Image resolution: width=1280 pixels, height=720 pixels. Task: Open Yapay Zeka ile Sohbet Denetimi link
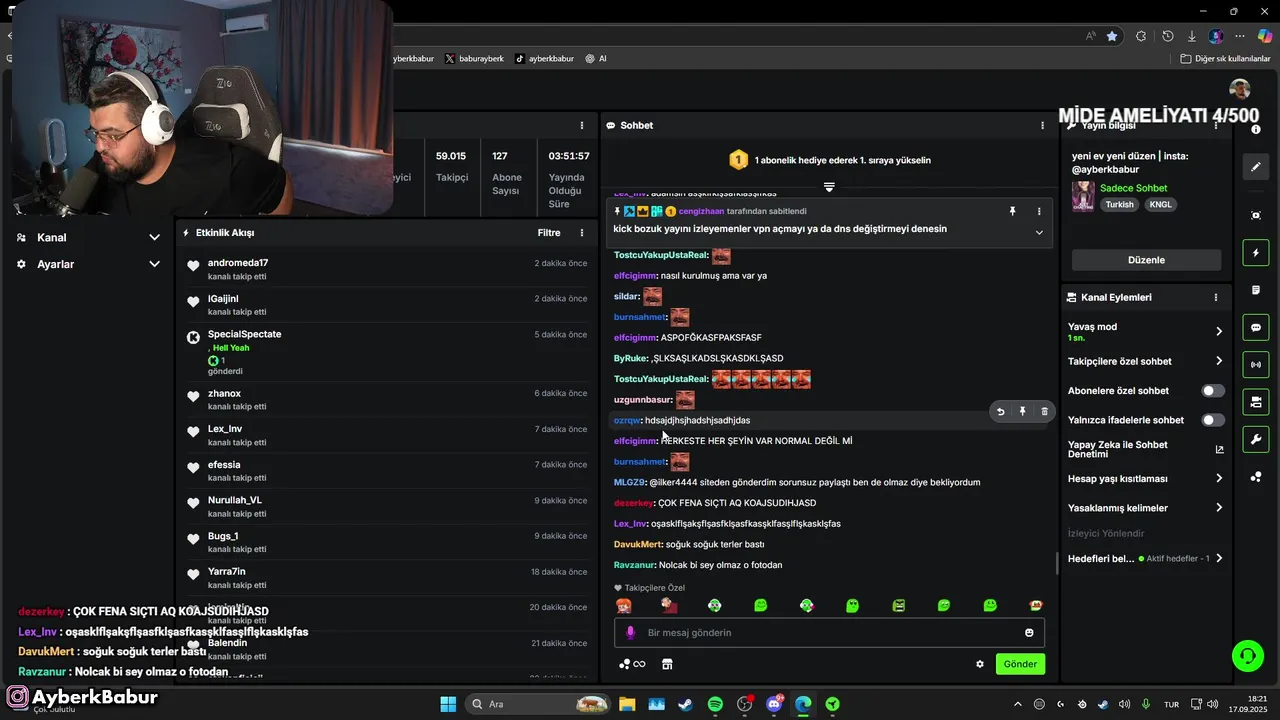(x=1146, y=449)
